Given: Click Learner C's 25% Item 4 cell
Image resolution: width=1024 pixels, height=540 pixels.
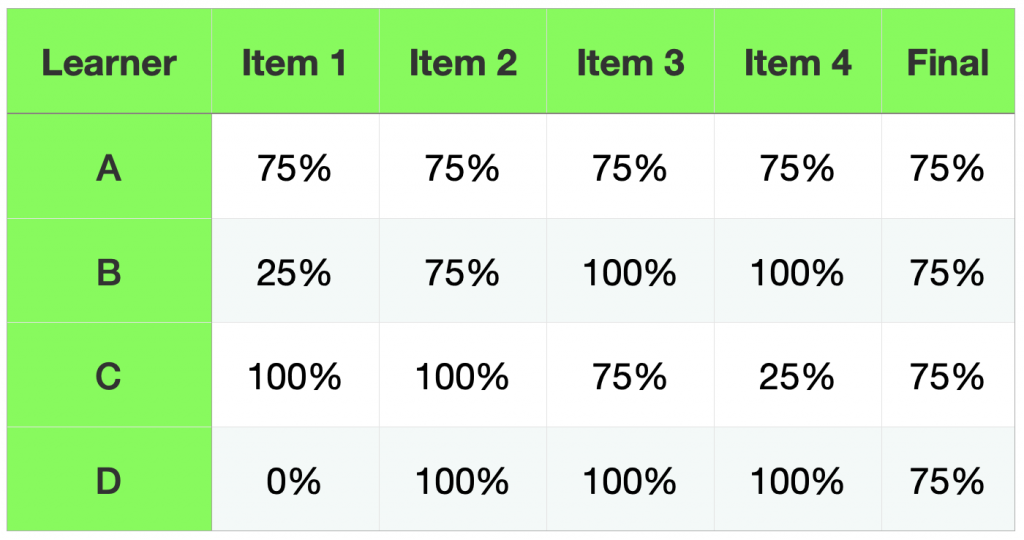Looking at the screenshot, I should (797, 376).
